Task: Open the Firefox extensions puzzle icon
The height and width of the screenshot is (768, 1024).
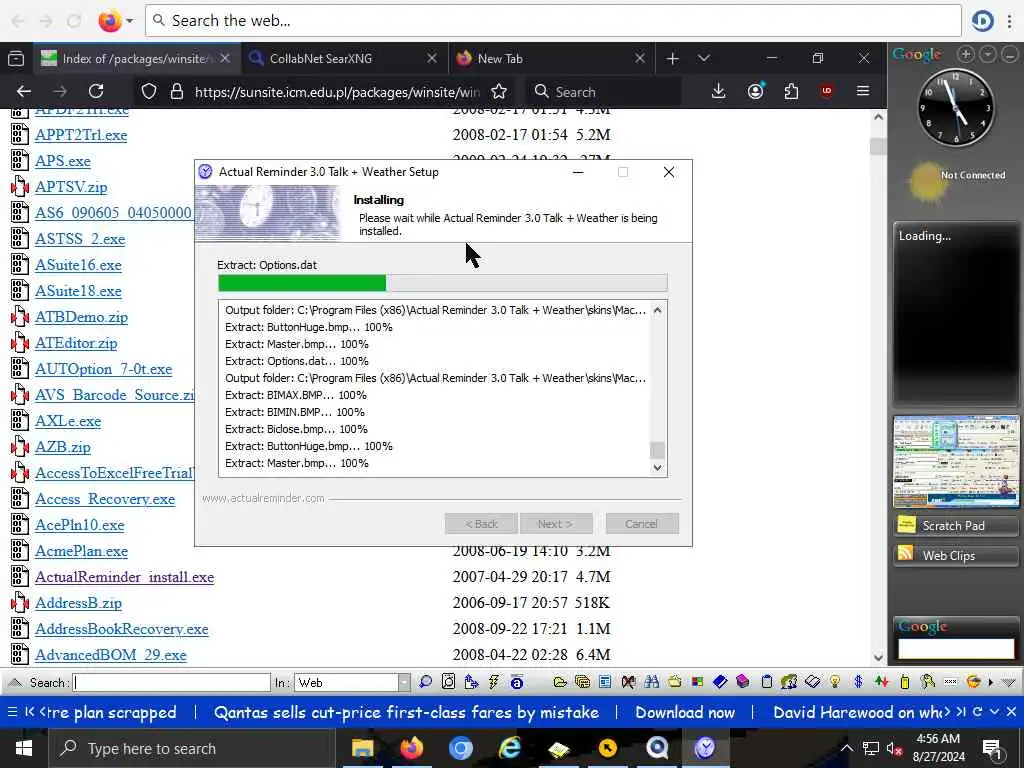Action: 792,91
